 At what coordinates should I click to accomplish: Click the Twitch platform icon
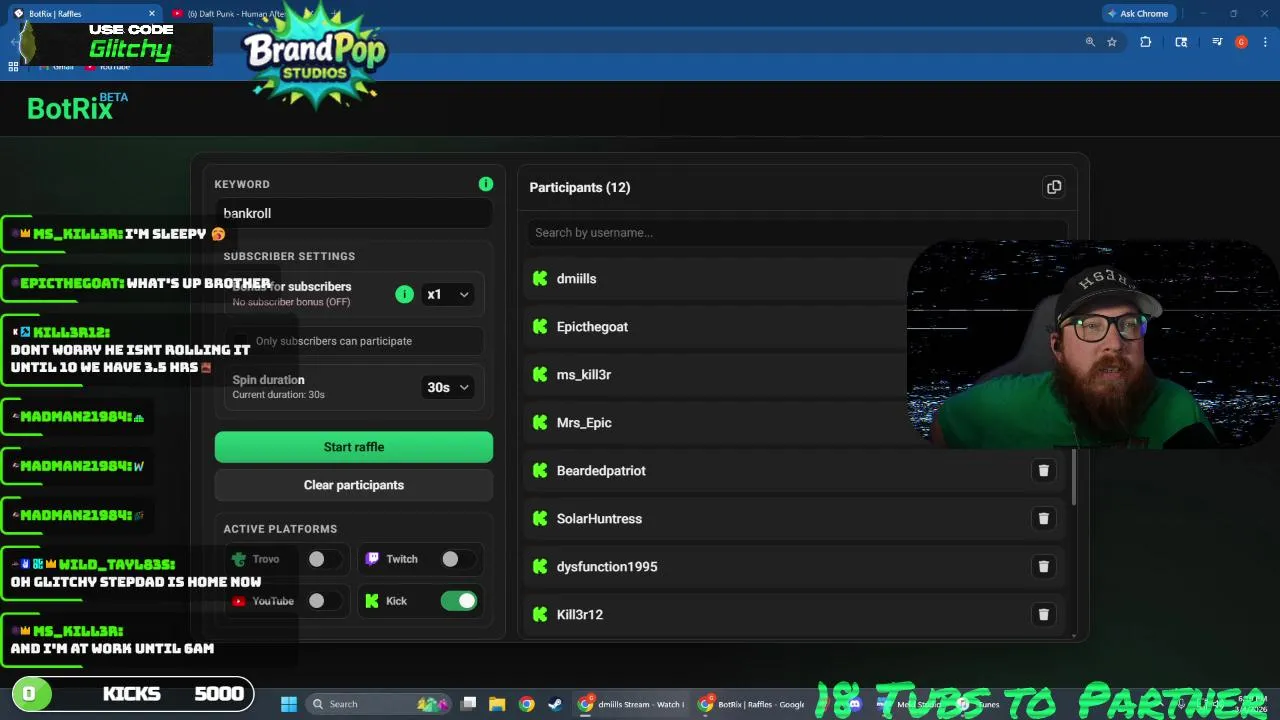tap(372, 559)
